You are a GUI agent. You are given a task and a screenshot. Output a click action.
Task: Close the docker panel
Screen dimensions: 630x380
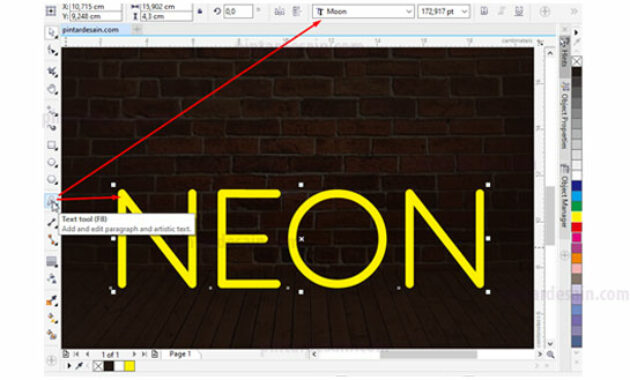click(564, 29)
